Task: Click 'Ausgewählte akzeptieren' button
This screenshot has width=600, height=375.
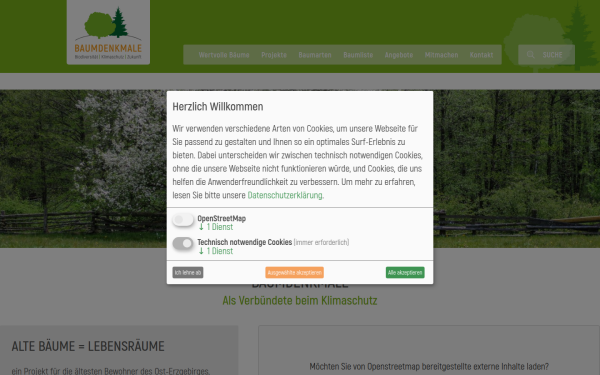Action: coord(294,272)
